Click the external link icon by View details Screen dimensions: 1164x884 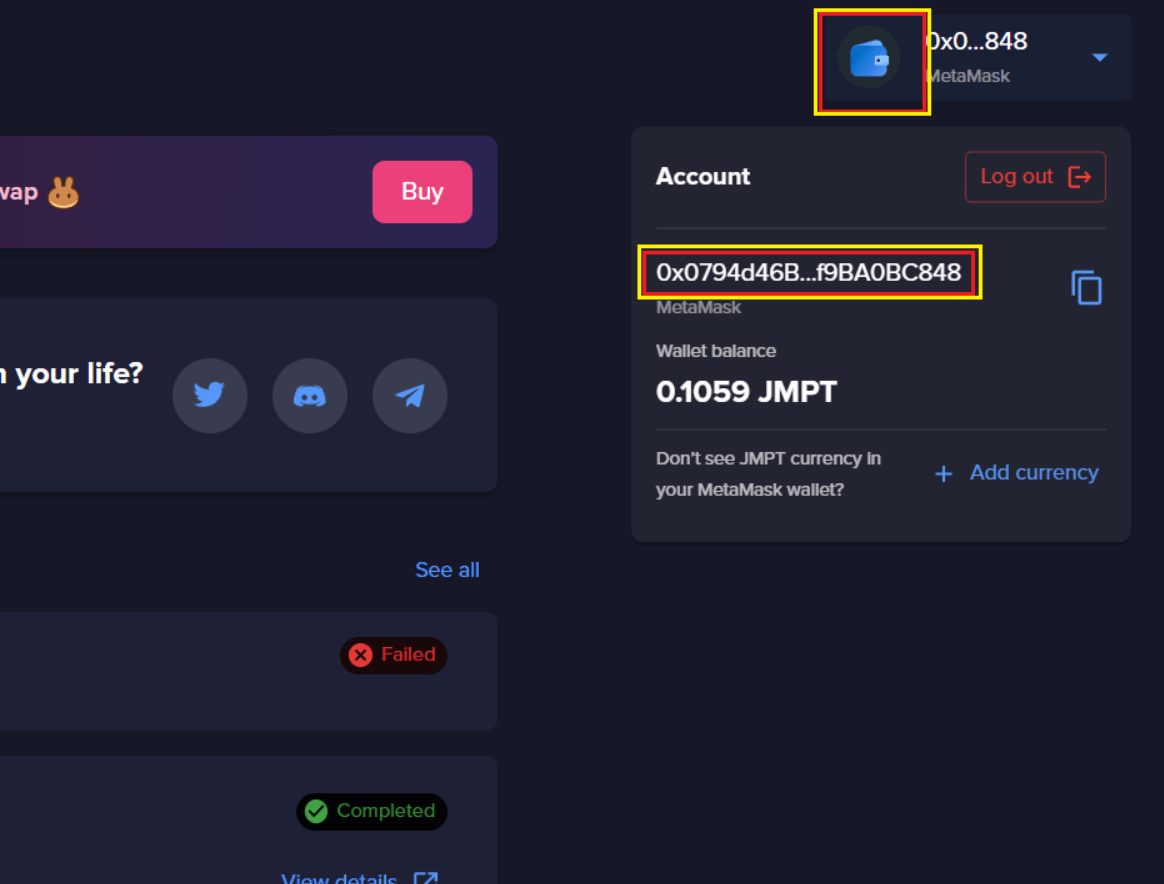point(425,878)
